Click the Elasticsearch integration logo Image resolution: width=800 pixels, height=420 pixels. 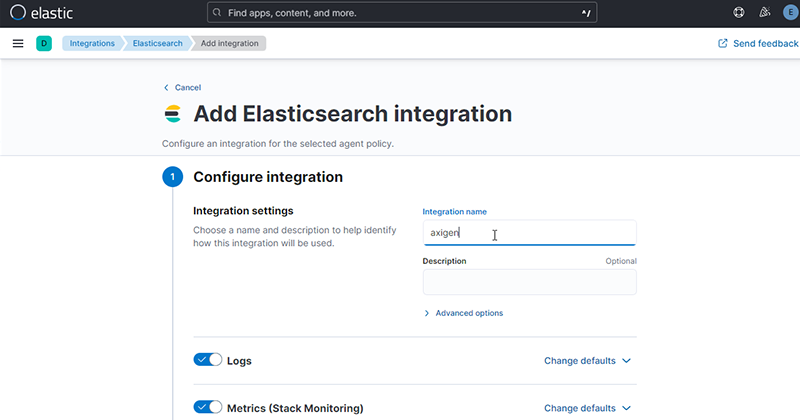coord(173,114)
